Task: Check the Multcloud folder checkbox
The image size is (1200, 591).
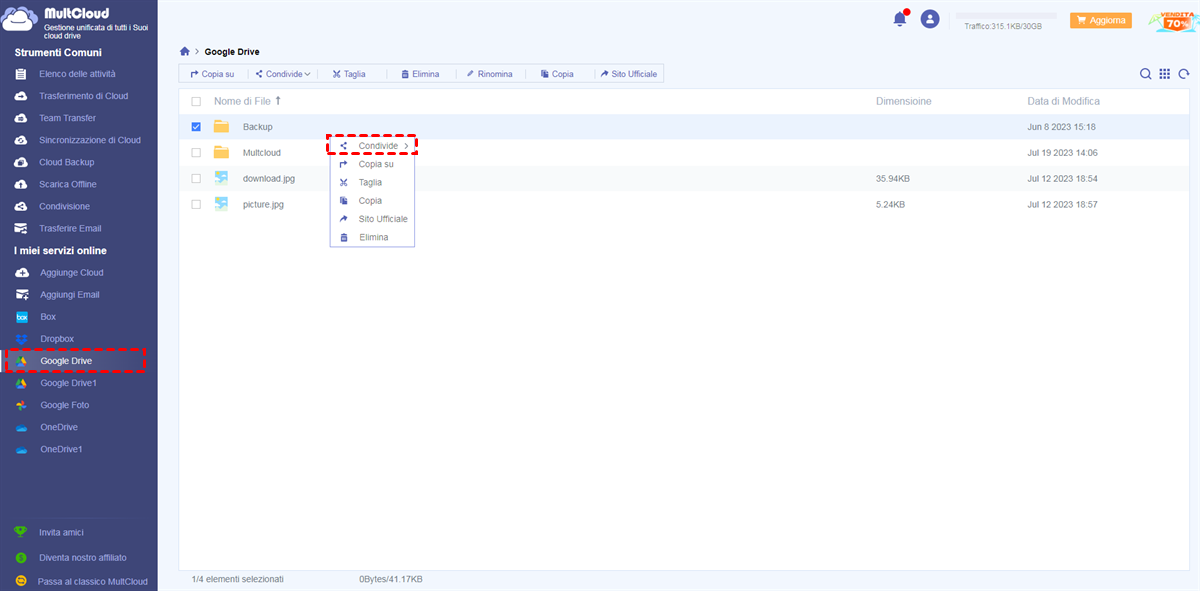Action: [x=196, y=153]
